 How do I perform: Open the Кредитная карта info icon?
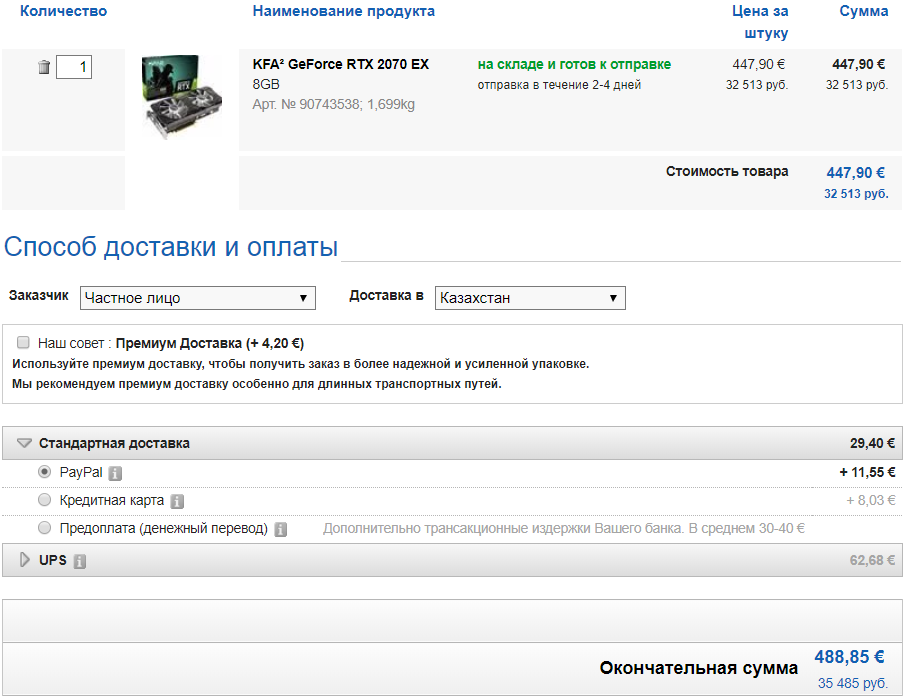pyautogui.click(x=177, y=501)
